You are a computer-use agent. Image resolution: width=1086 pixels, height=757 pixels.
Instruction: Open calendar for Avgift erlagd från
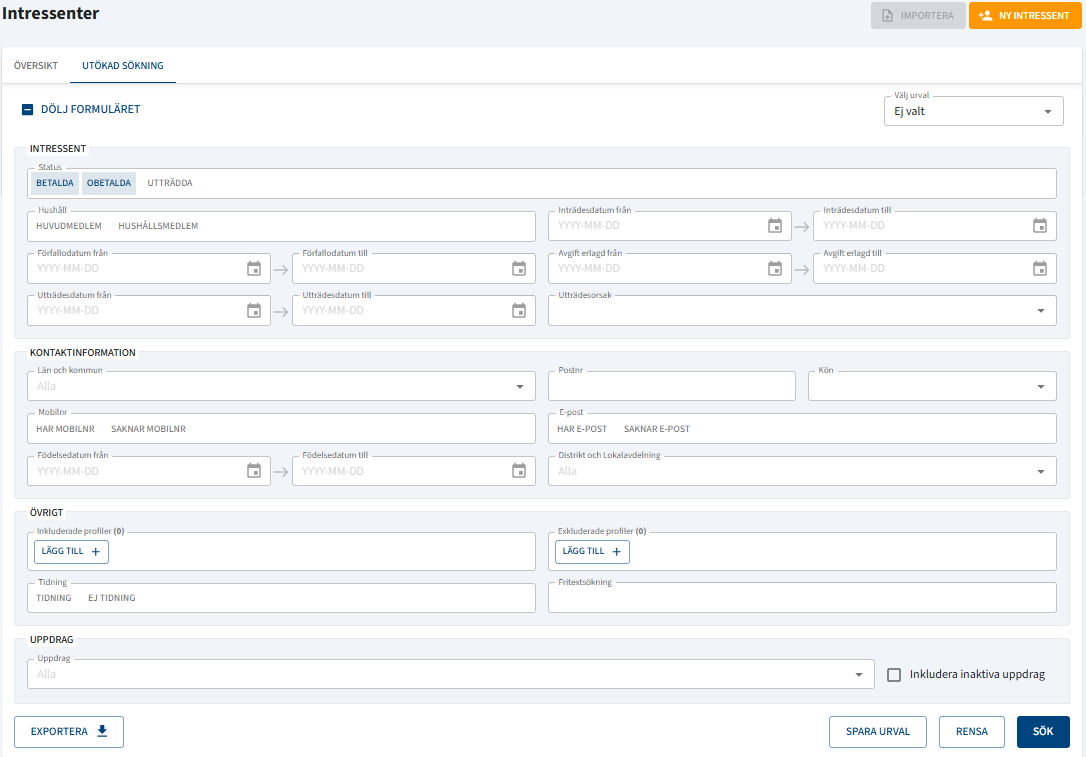click(775, 269)
